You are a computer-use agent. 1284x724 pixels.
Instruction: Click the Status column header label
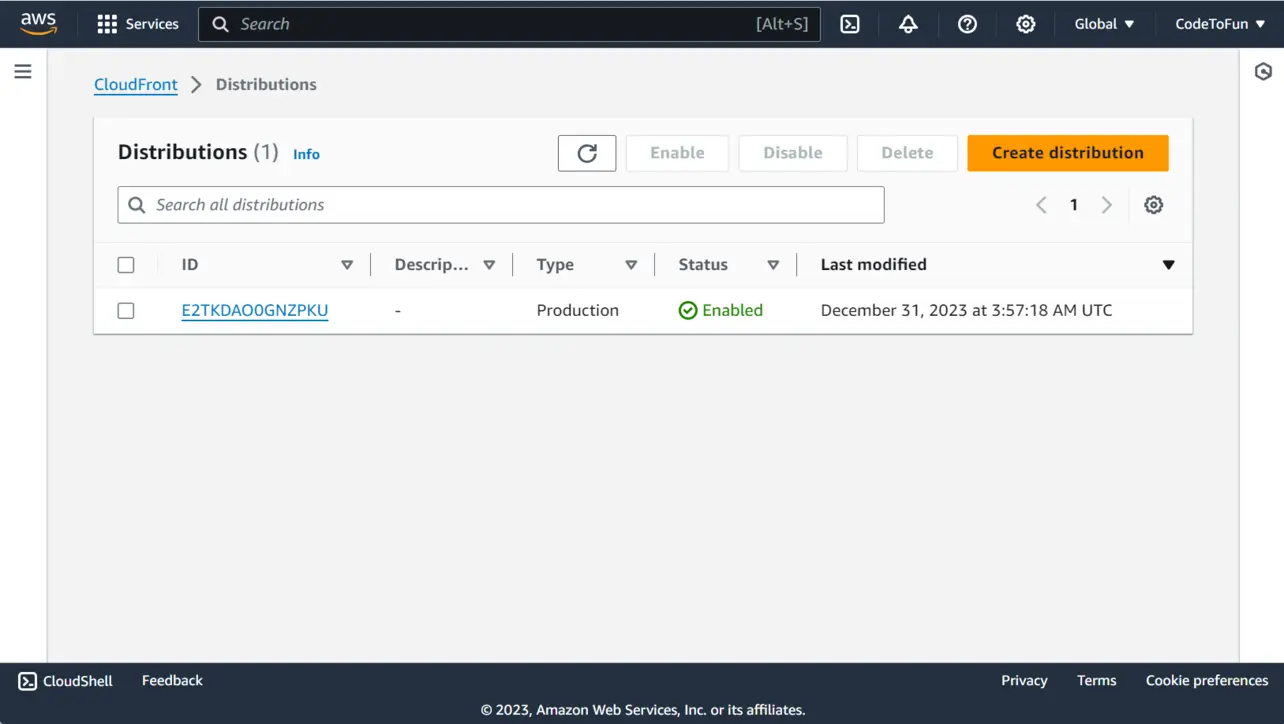(703, 265)
